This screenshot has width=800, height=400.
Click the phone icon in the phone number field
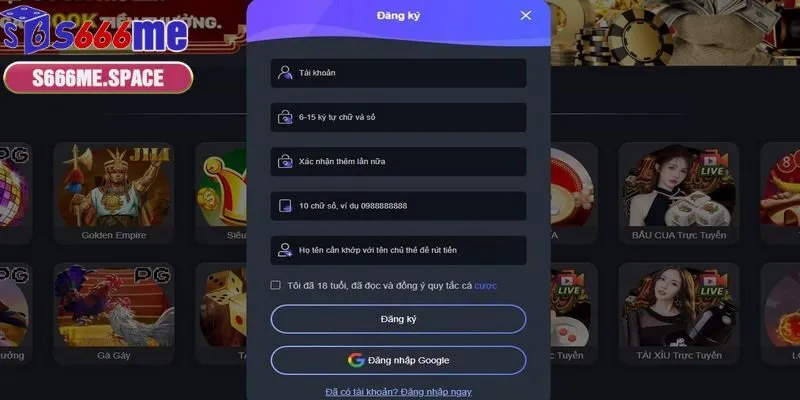tap(285, 206)
